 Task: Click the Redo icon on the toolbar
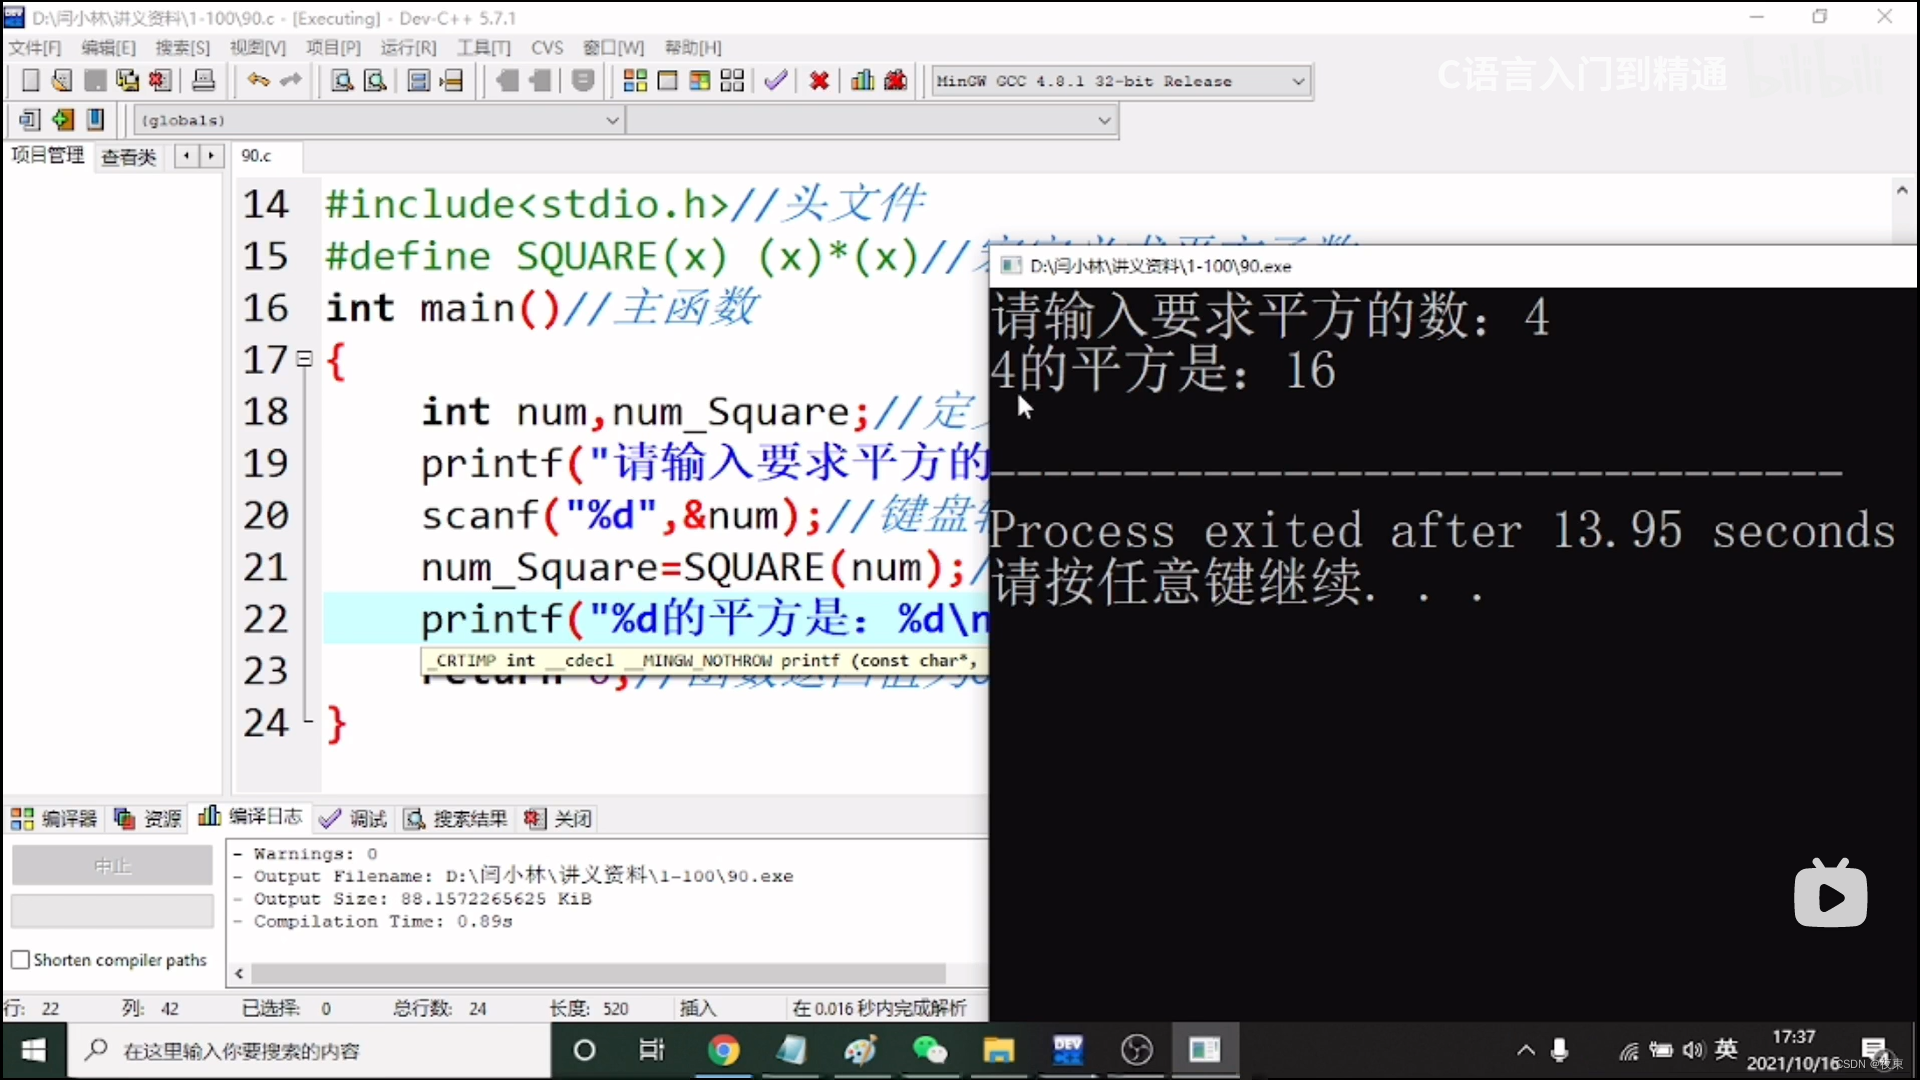coord(290,80)
